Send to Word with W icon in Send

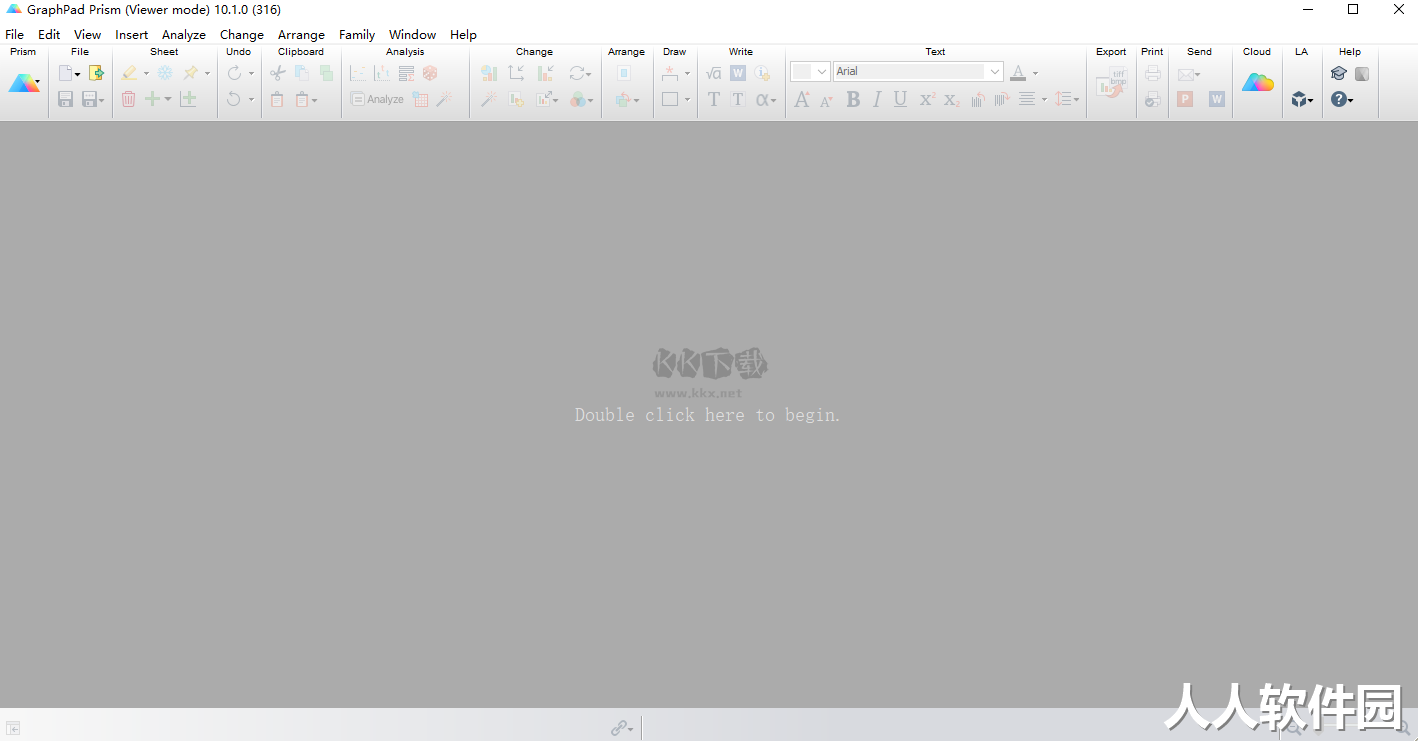pos(1217,99)
